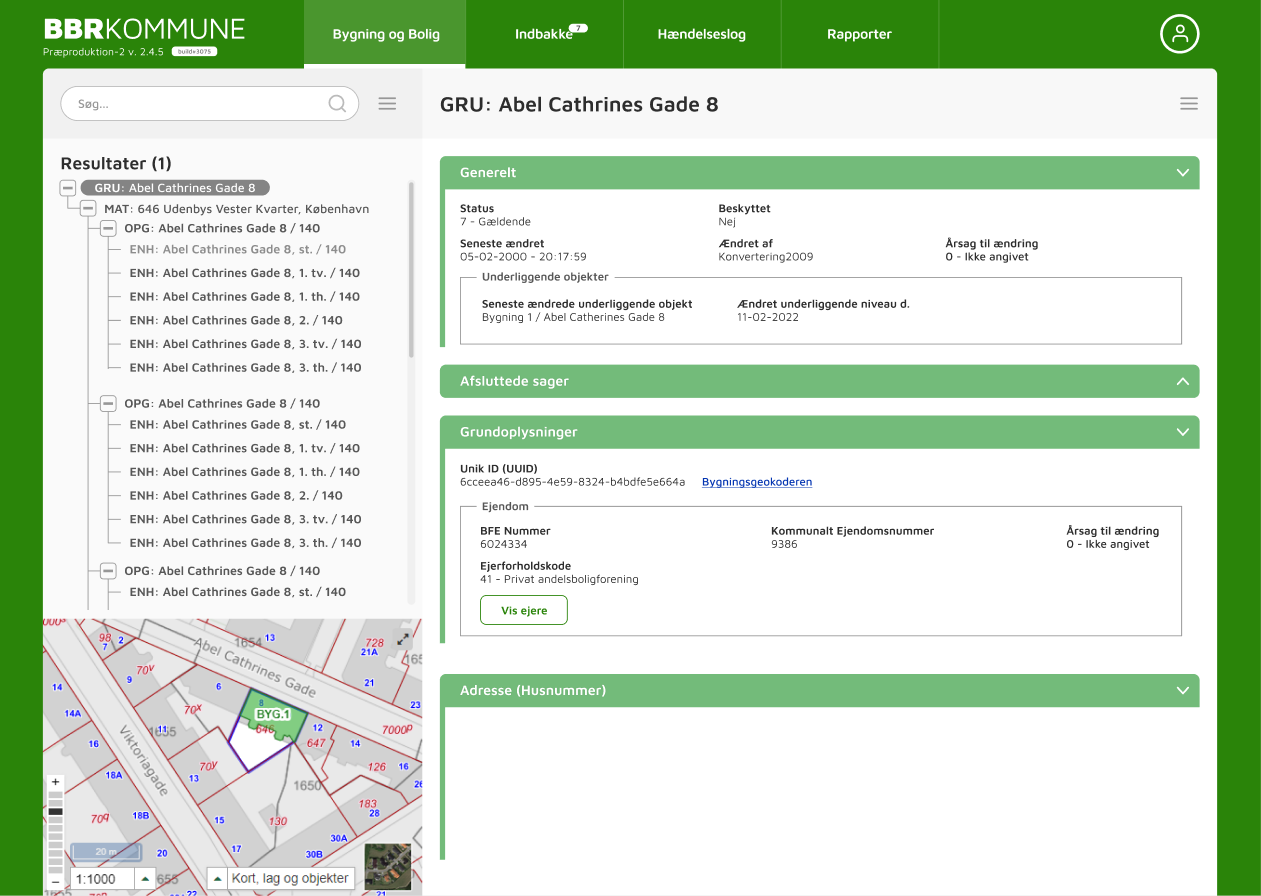Select ENH Abel Cathrines Gade 8, 2. unit
This screenshot has height=896, width=1261.
tap(235, 321)
